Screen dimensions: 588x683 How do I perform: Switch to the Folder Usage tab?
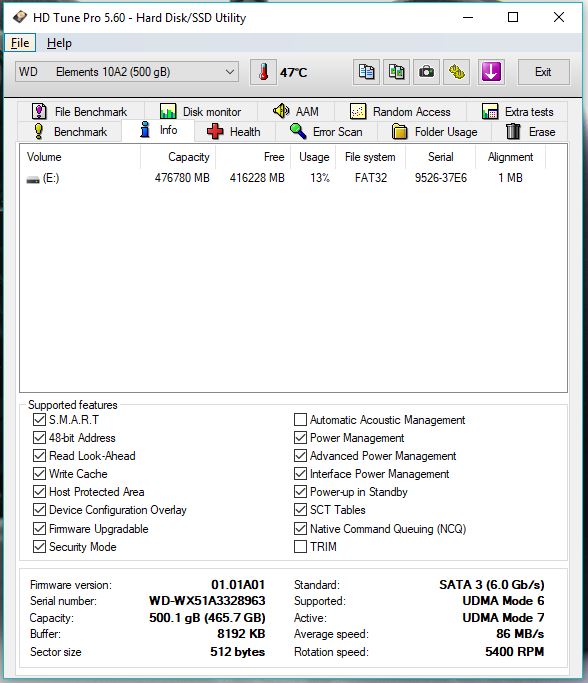click(435, 132)
